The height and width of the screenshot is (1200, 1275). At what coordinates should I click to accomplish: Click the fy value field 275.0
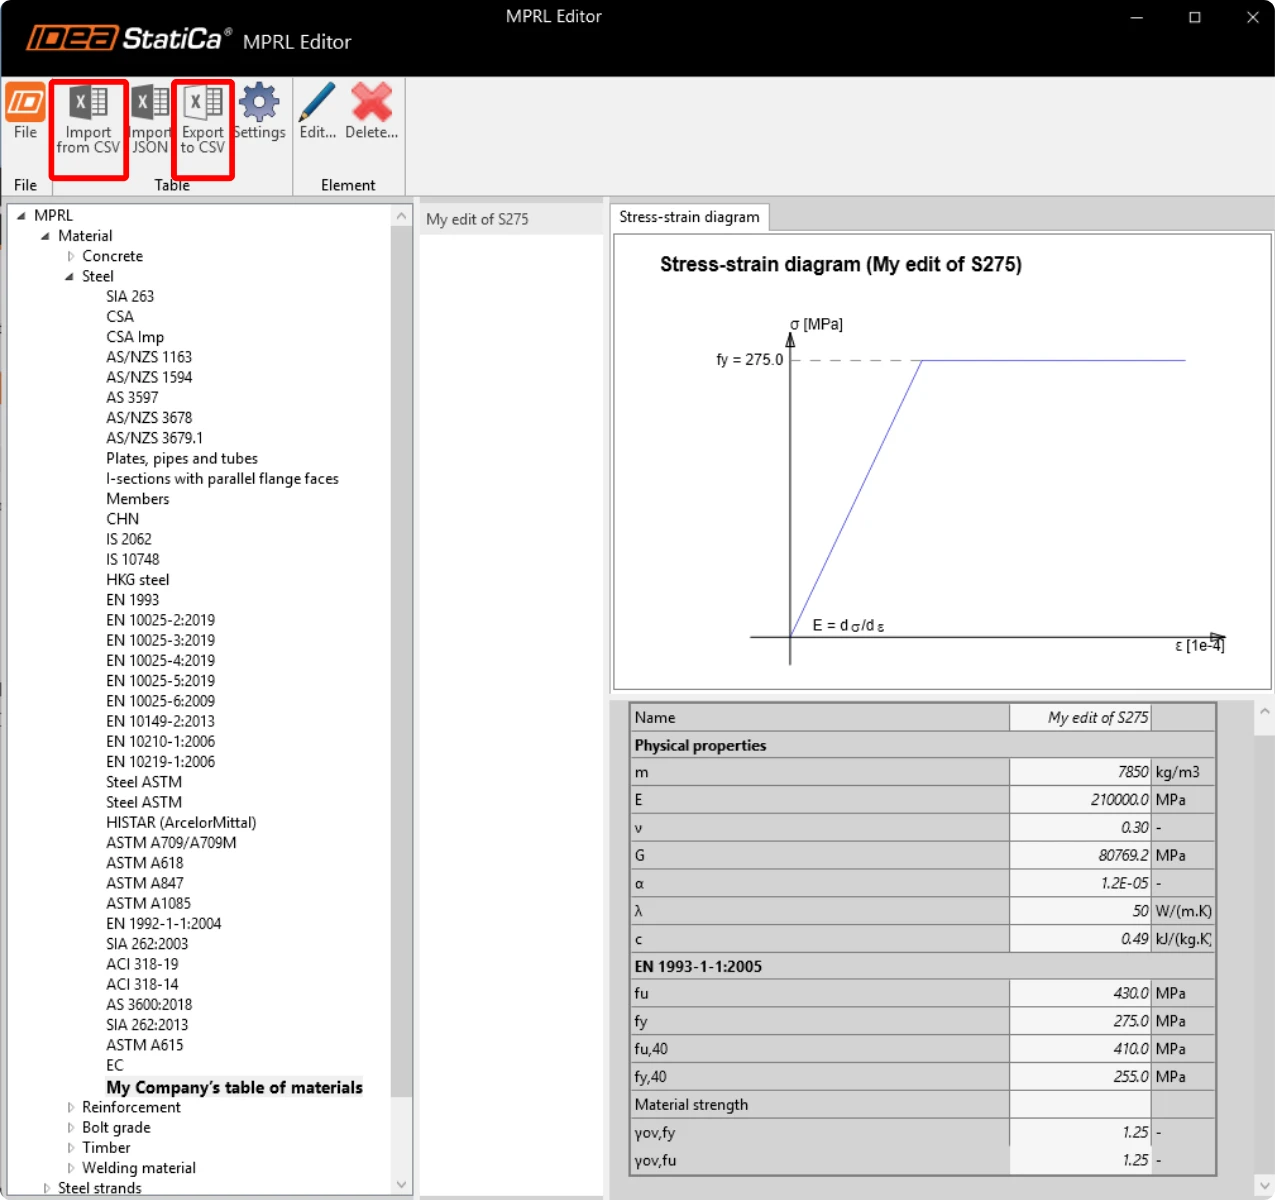point(1080,1021)
